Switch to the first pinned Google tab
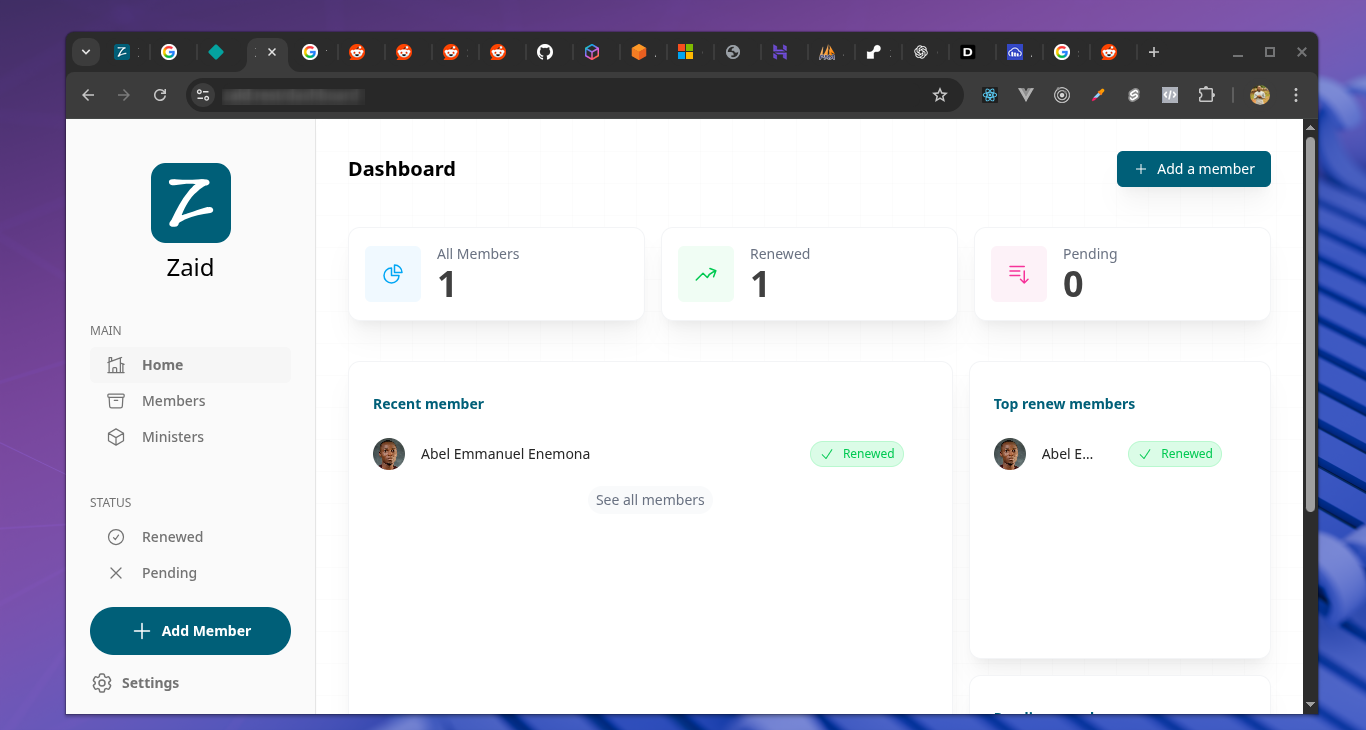 pos(170,51)
